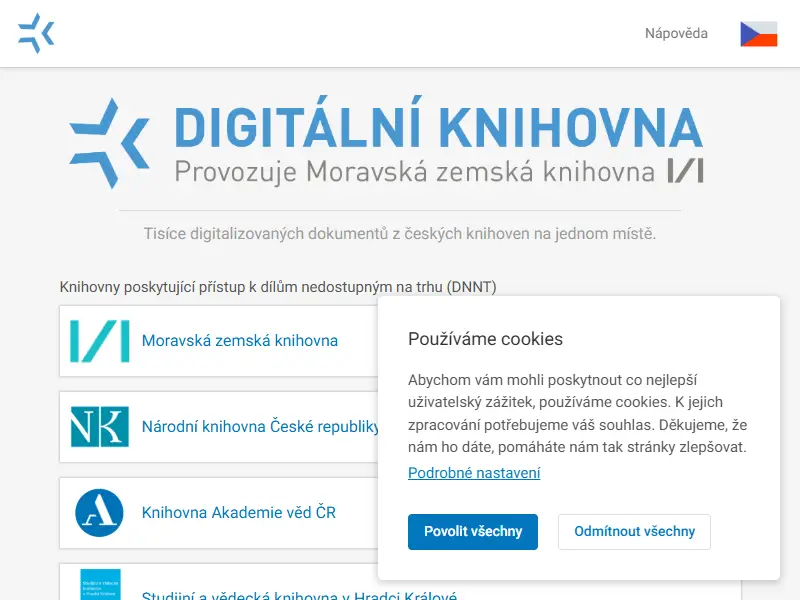The height and width of the screenshot is (600, 800).
Task: Open the Nápověda help link
Action: click(676, 34)
